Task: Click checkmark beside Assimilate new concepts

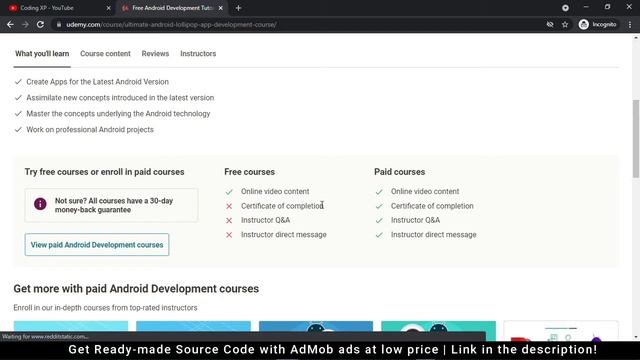Action: (x=18, y=98)
